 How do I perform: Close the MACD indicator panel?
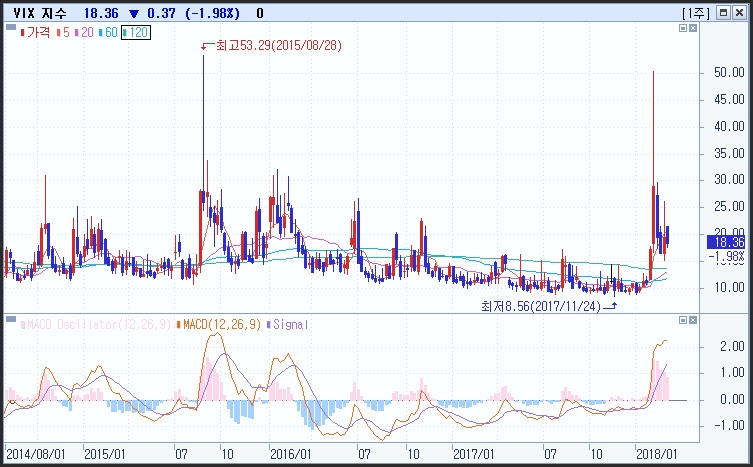pos(693,320)
